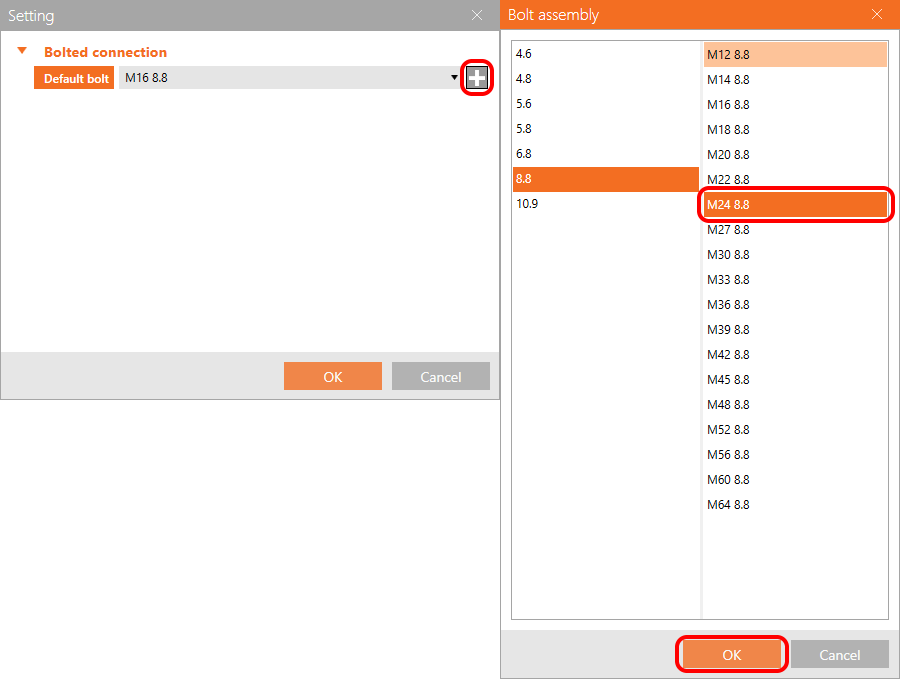Choose M16 8.8 in bolt assembly list
This screenshot has width=900, height=679.
click(795, 104)
